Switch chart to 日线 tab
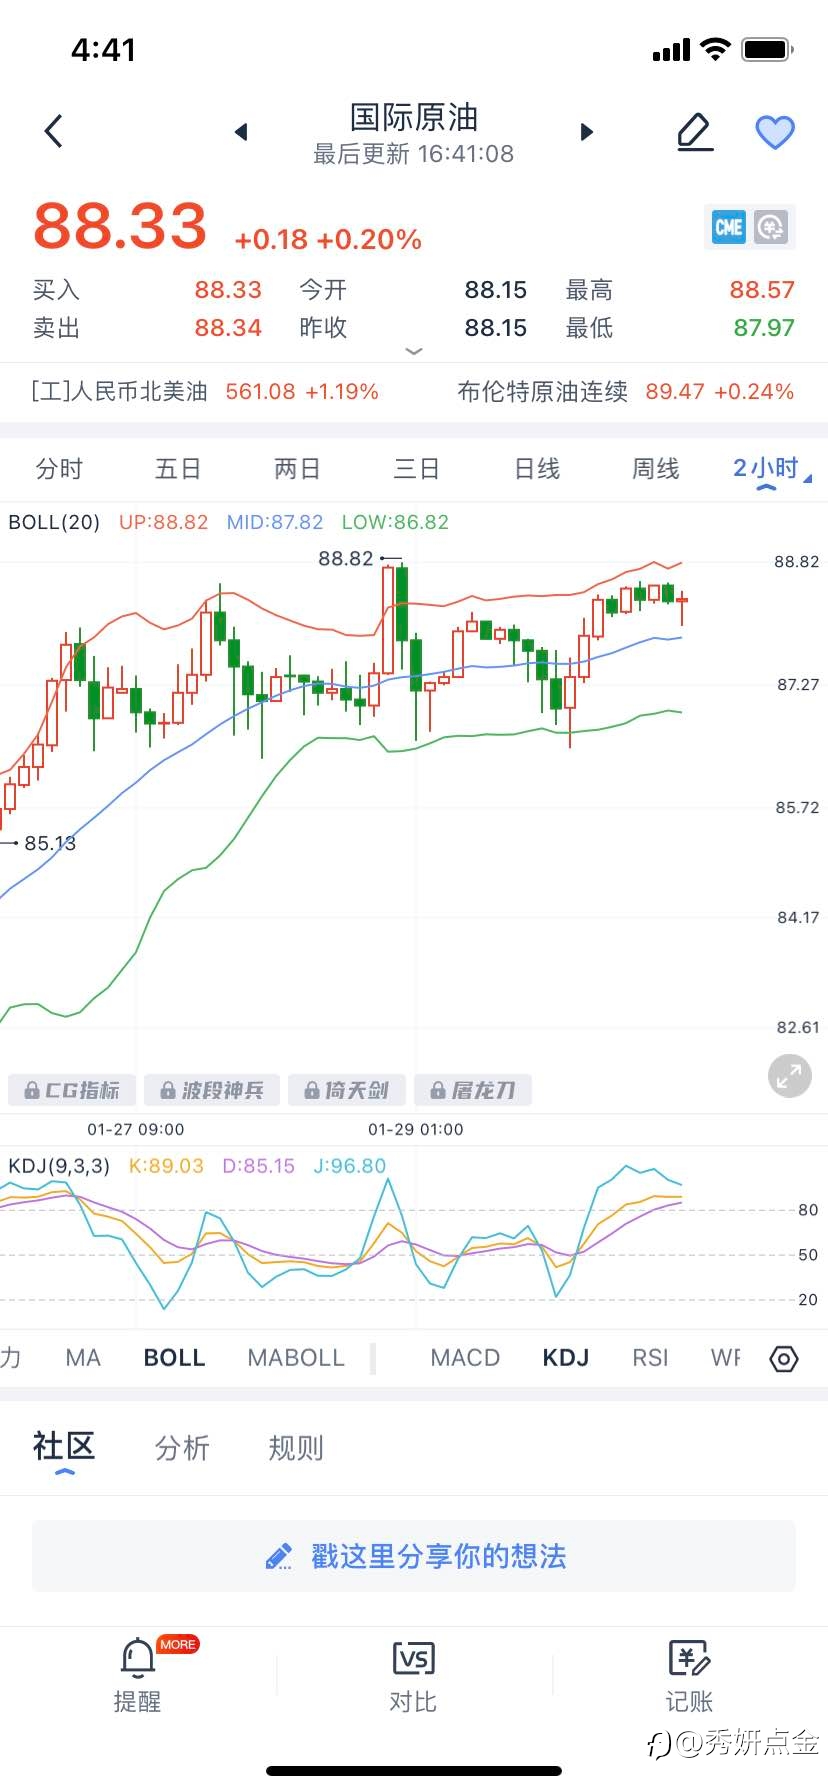Screen dimensions: 828x1792 point(537,469)
